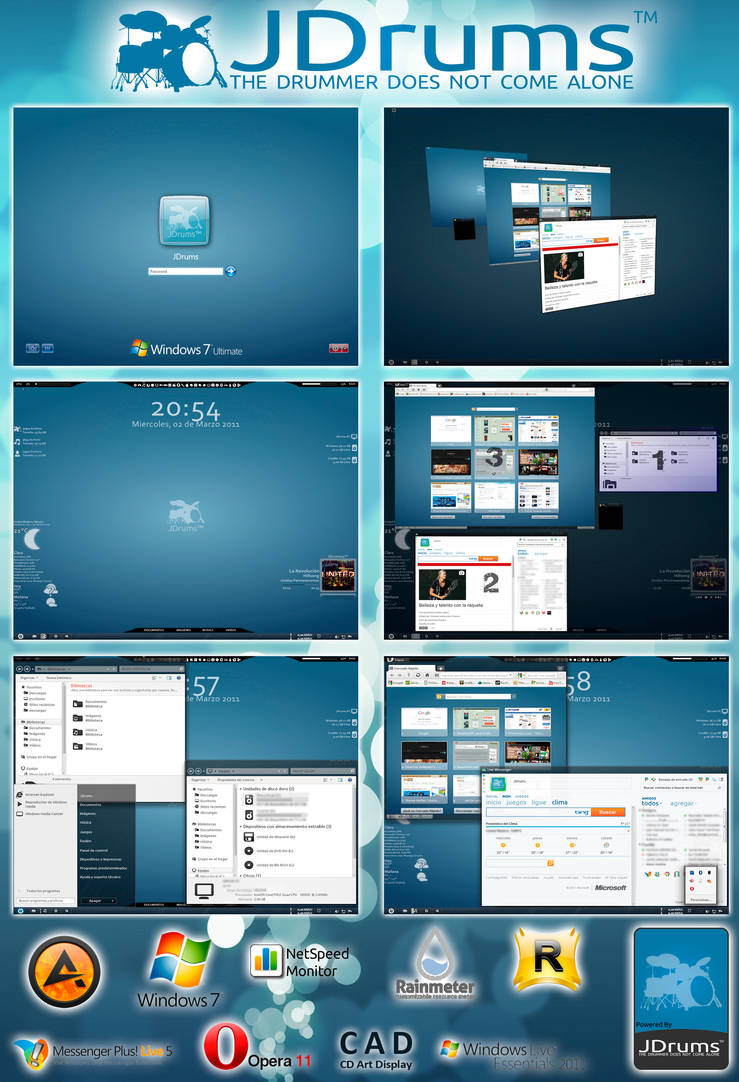Click the yellow RocketDock R icon
The width and height of the screenshot is (739, 1082).
547,958
